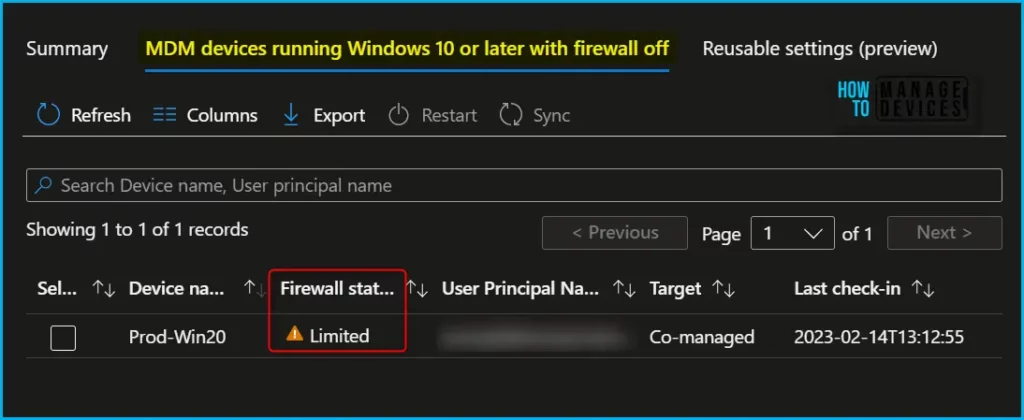The width and height of the screenshot is (1024, 420).
Task: Focus the Search Device name input field
Action: tap(514, 186)
